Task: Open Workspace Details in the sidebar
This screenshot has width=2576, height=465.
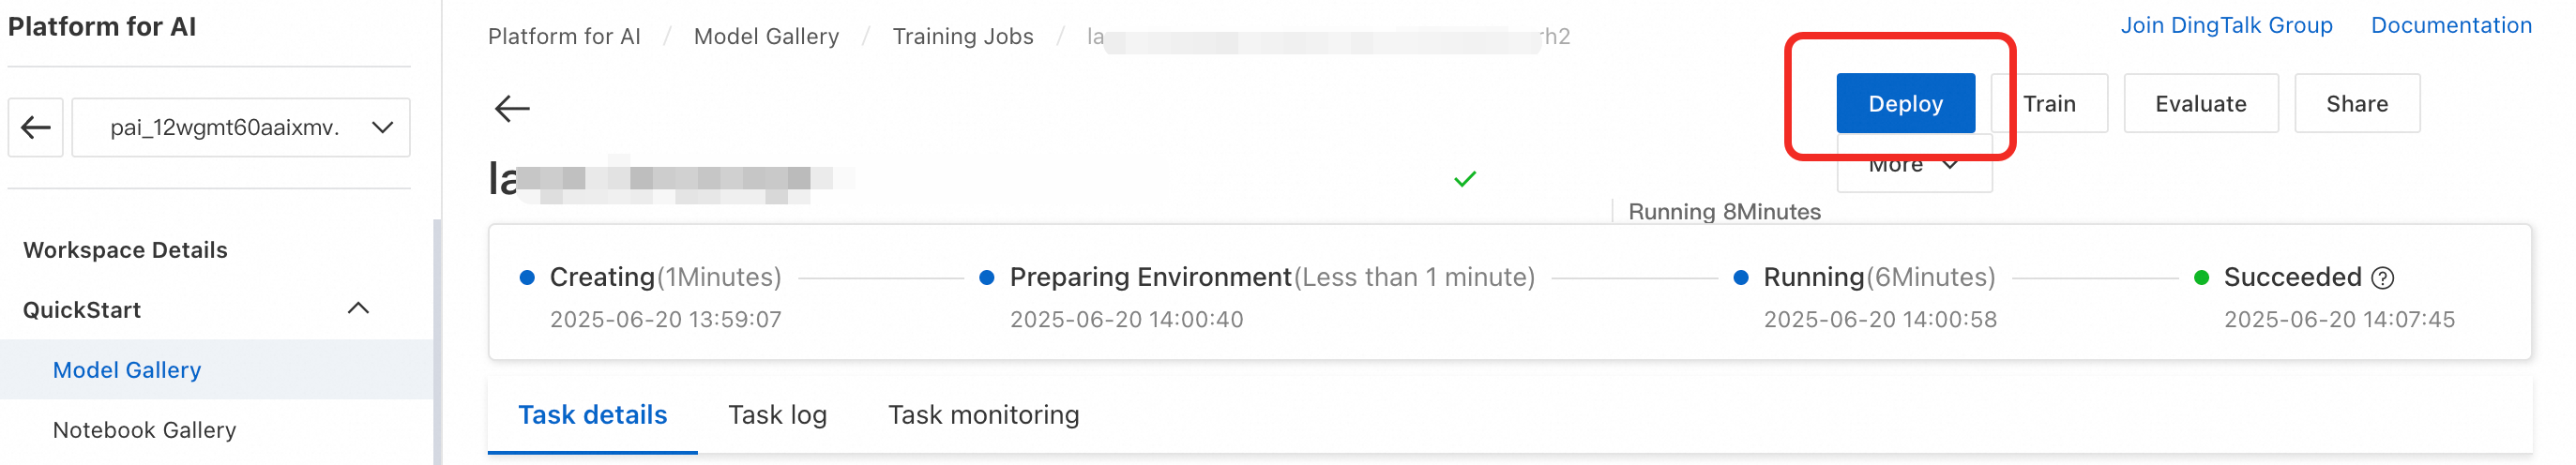Action: (125, 250)
